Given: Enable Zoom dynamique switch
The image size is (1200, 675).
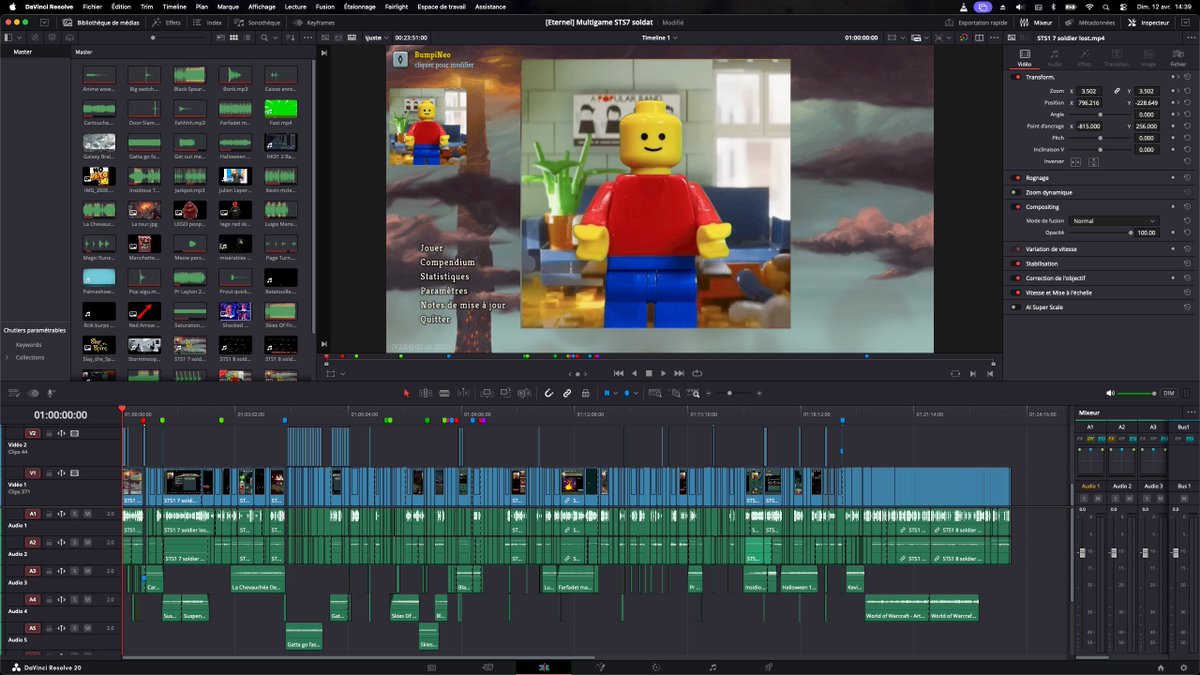Looking at the screenshot, I should (1018, 192).
